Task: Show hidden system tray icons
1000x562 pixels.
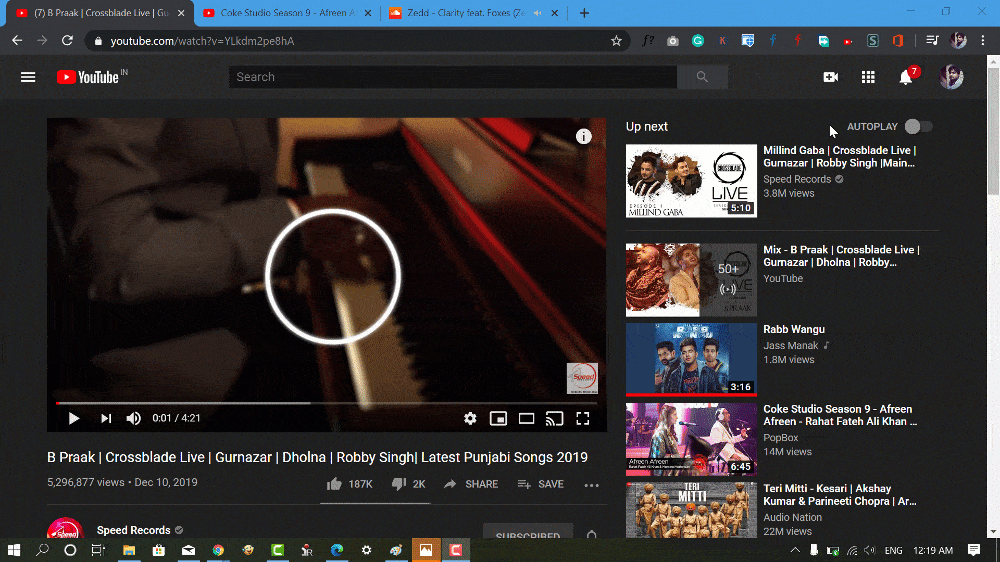Action: tap(795, 550)
